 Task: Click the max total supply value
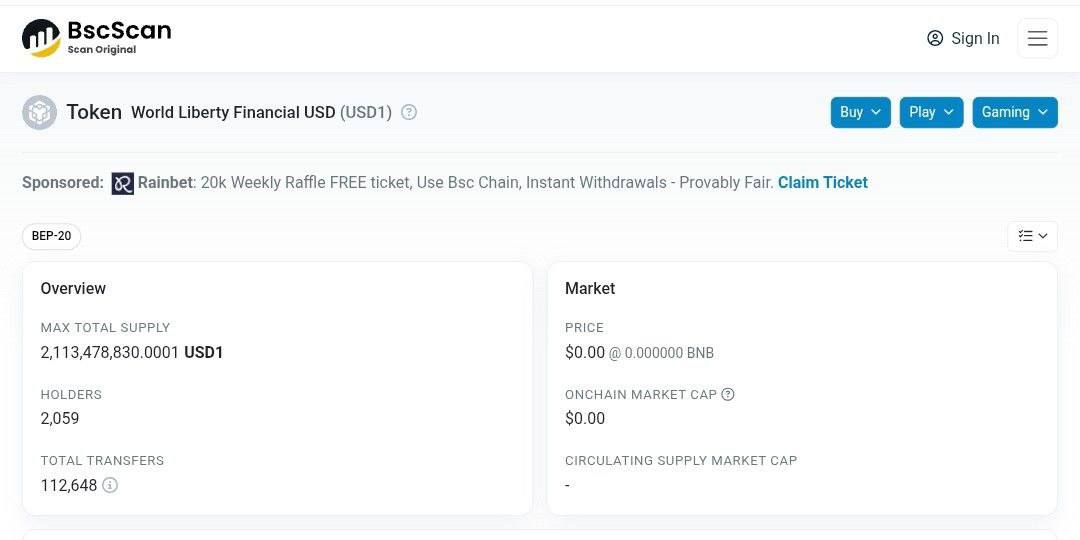(x=132, y=353)
